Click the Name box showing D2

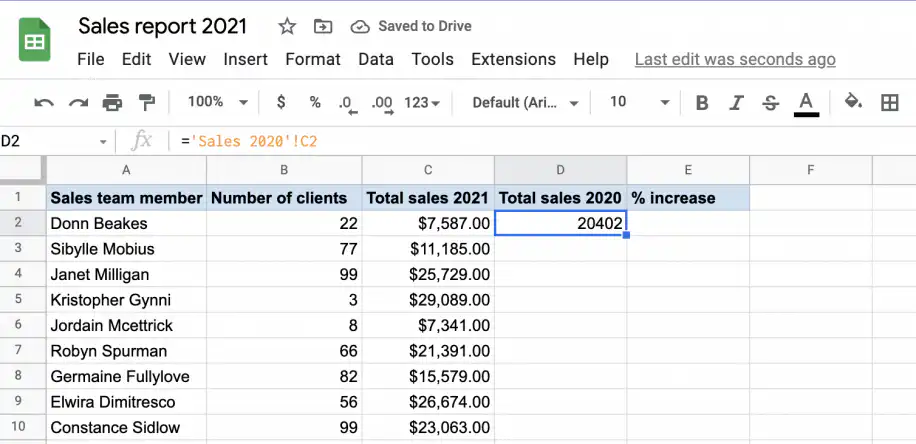49,142
